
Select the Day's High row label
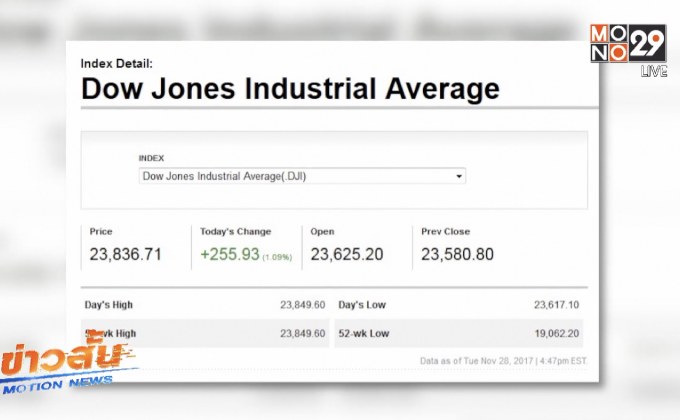pos(110,304)
